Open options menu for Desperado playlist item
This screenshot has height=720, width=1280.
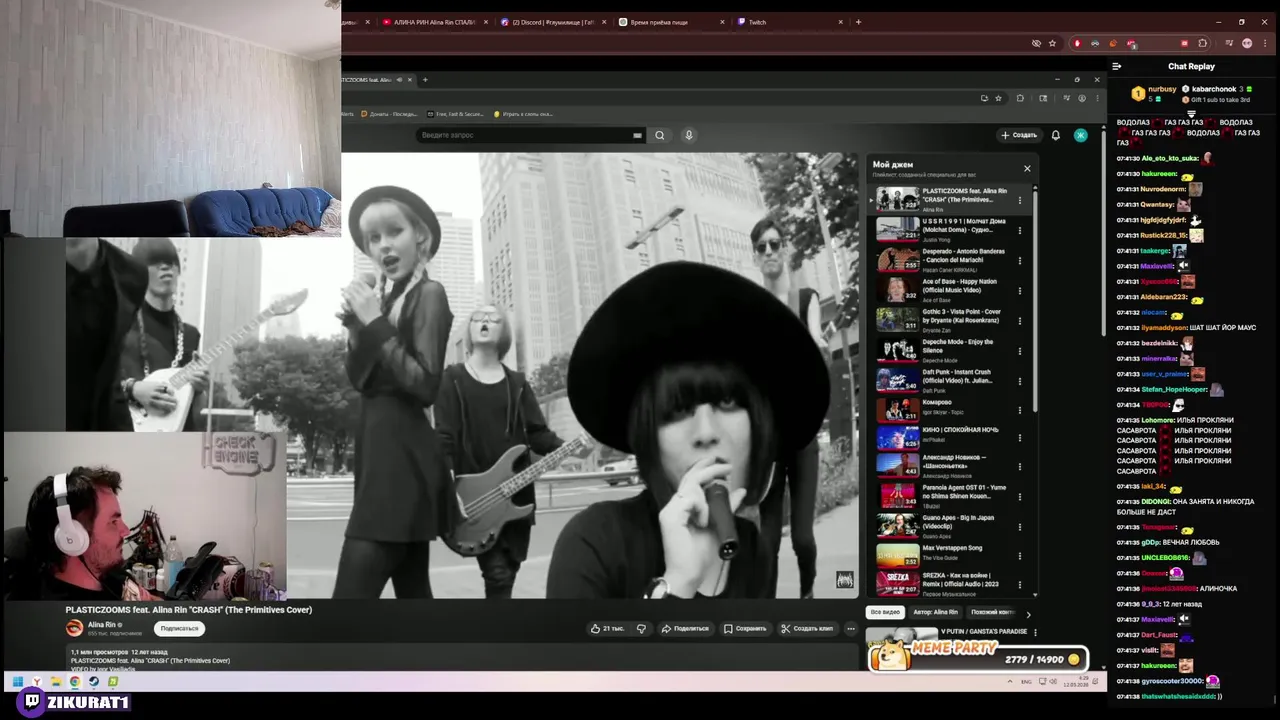(x=1020, y=261)
